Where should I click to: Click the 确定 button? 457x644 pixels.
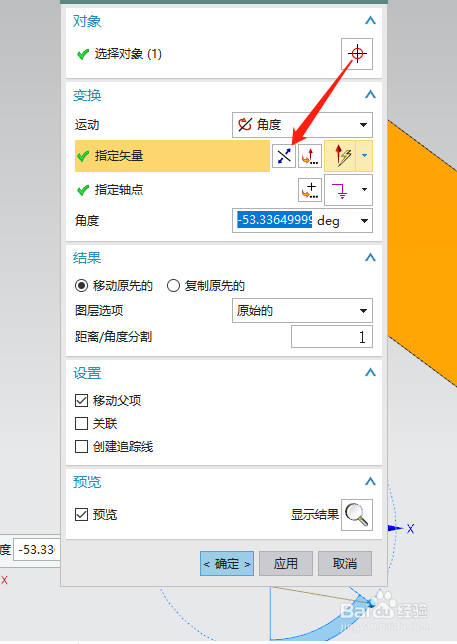click(x=227, y=564)
